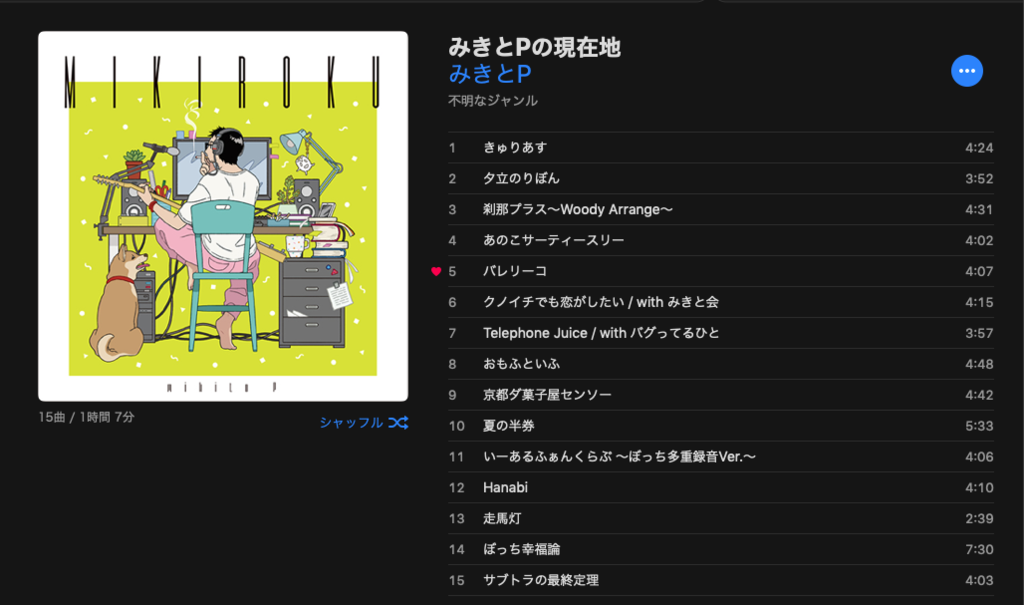Select track 2 夕立のりぼん
Image resolution: width=1024 pixels, height=605 pixels.
[721, 178]
